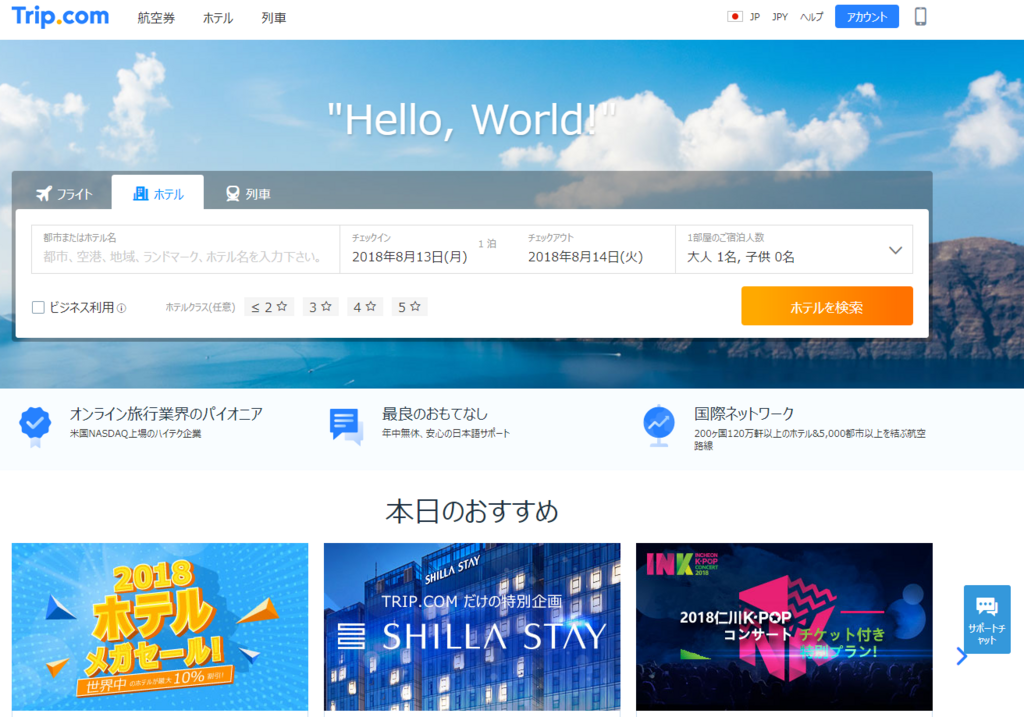Open the サポートチャット widget

pyautogui.click(x=987, y=619)
